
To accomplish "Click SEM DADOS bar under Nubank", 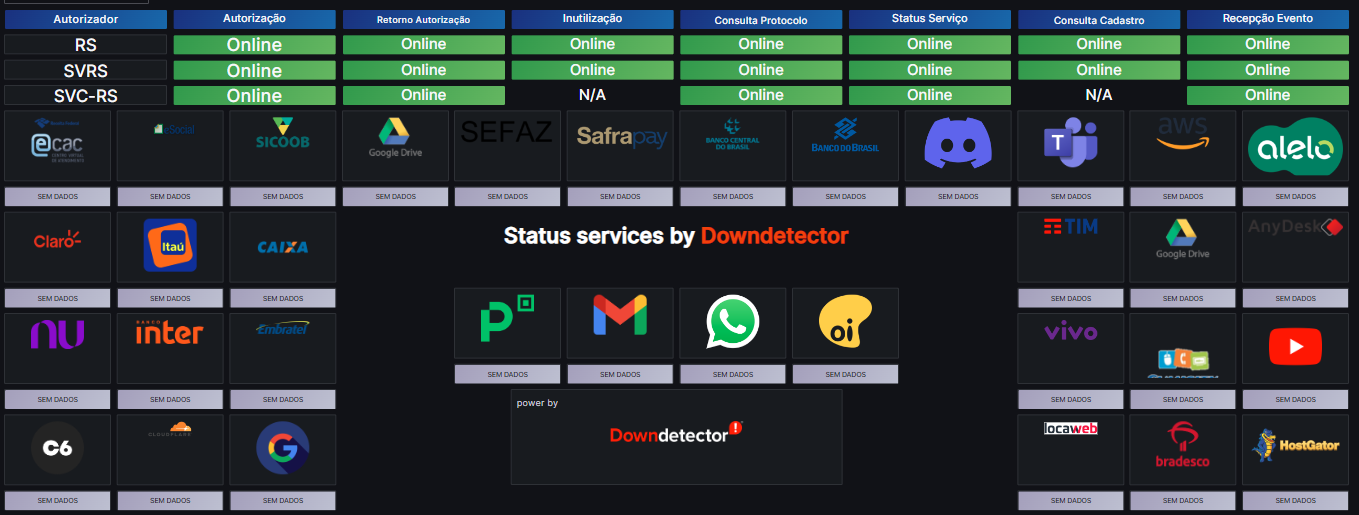I will [58, 399].
